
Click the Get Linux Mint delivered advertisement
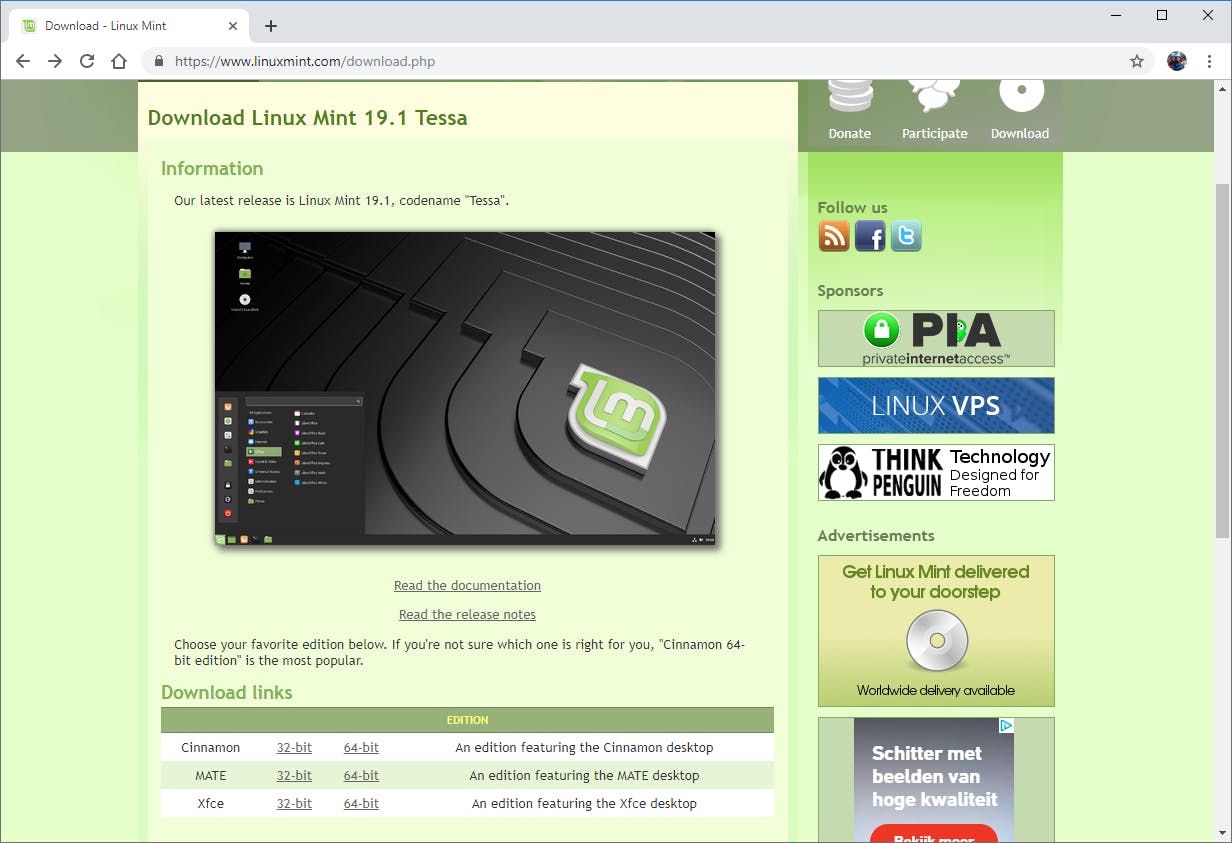coord(936,631)
